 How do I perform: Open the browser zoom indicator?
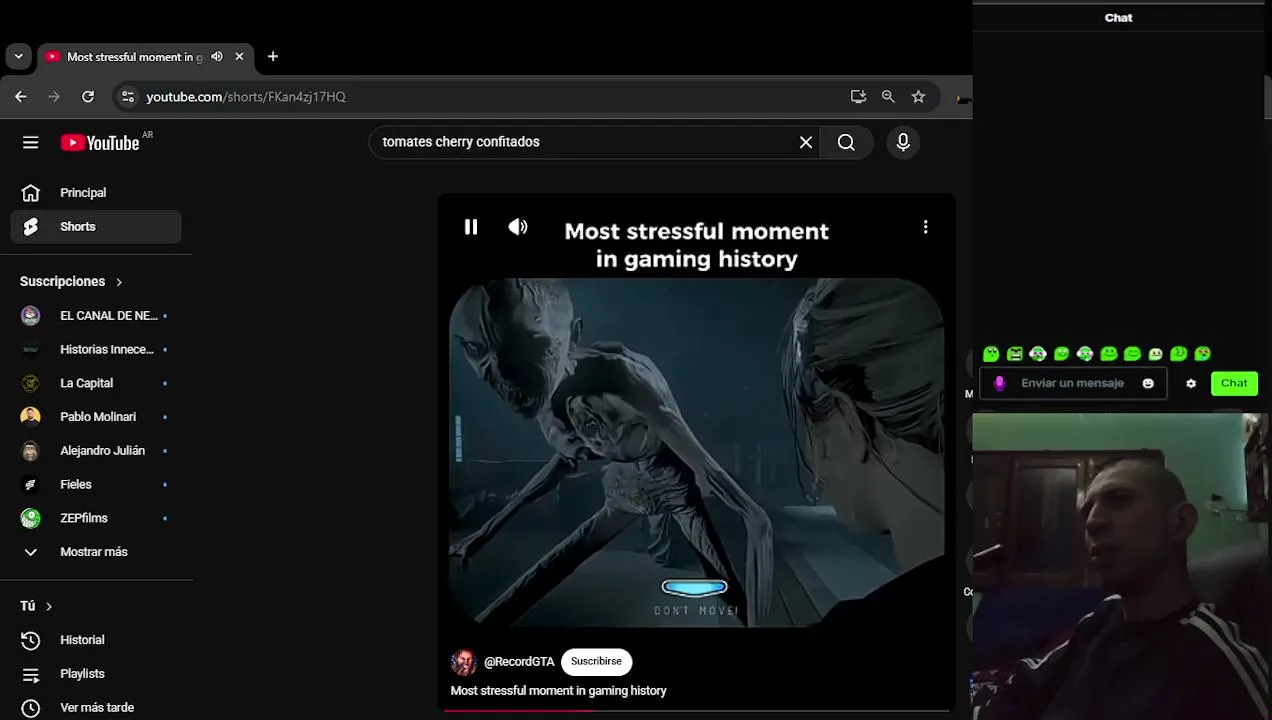[x=888, y=97]
